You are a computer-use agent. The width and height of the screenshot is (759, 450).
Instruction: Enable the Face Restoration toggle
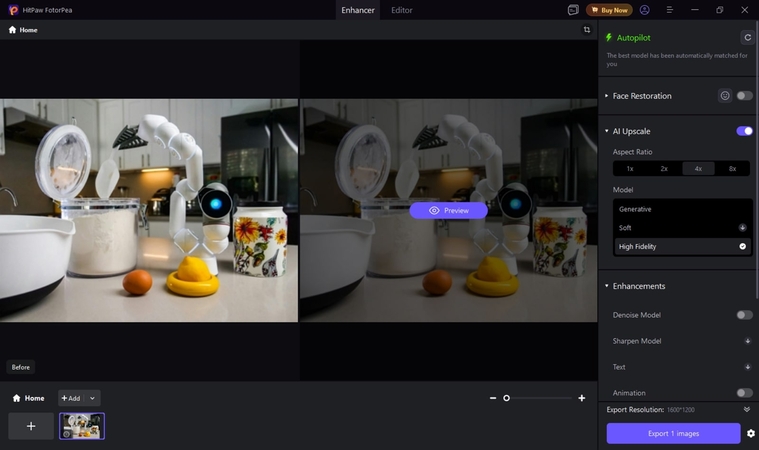tap(744, 96)
